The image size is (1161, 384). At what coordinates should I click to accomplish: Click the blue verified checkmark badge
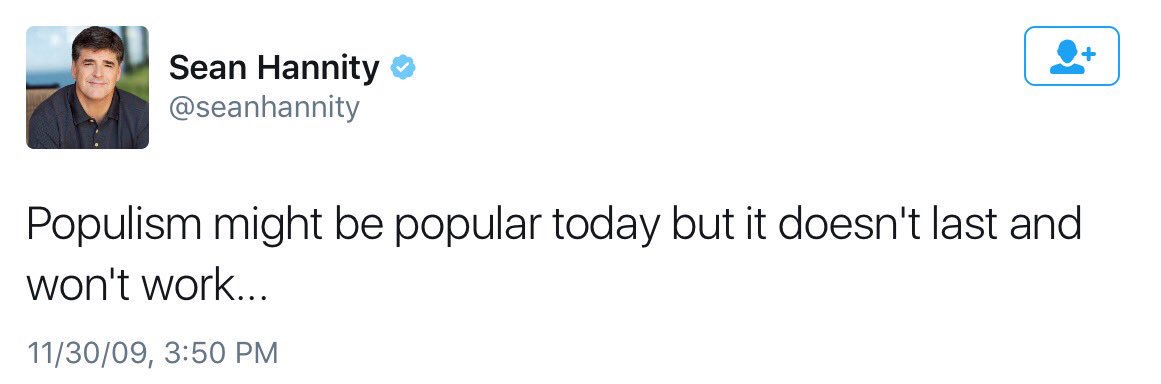pyautogui.click(x=404, y=68)
